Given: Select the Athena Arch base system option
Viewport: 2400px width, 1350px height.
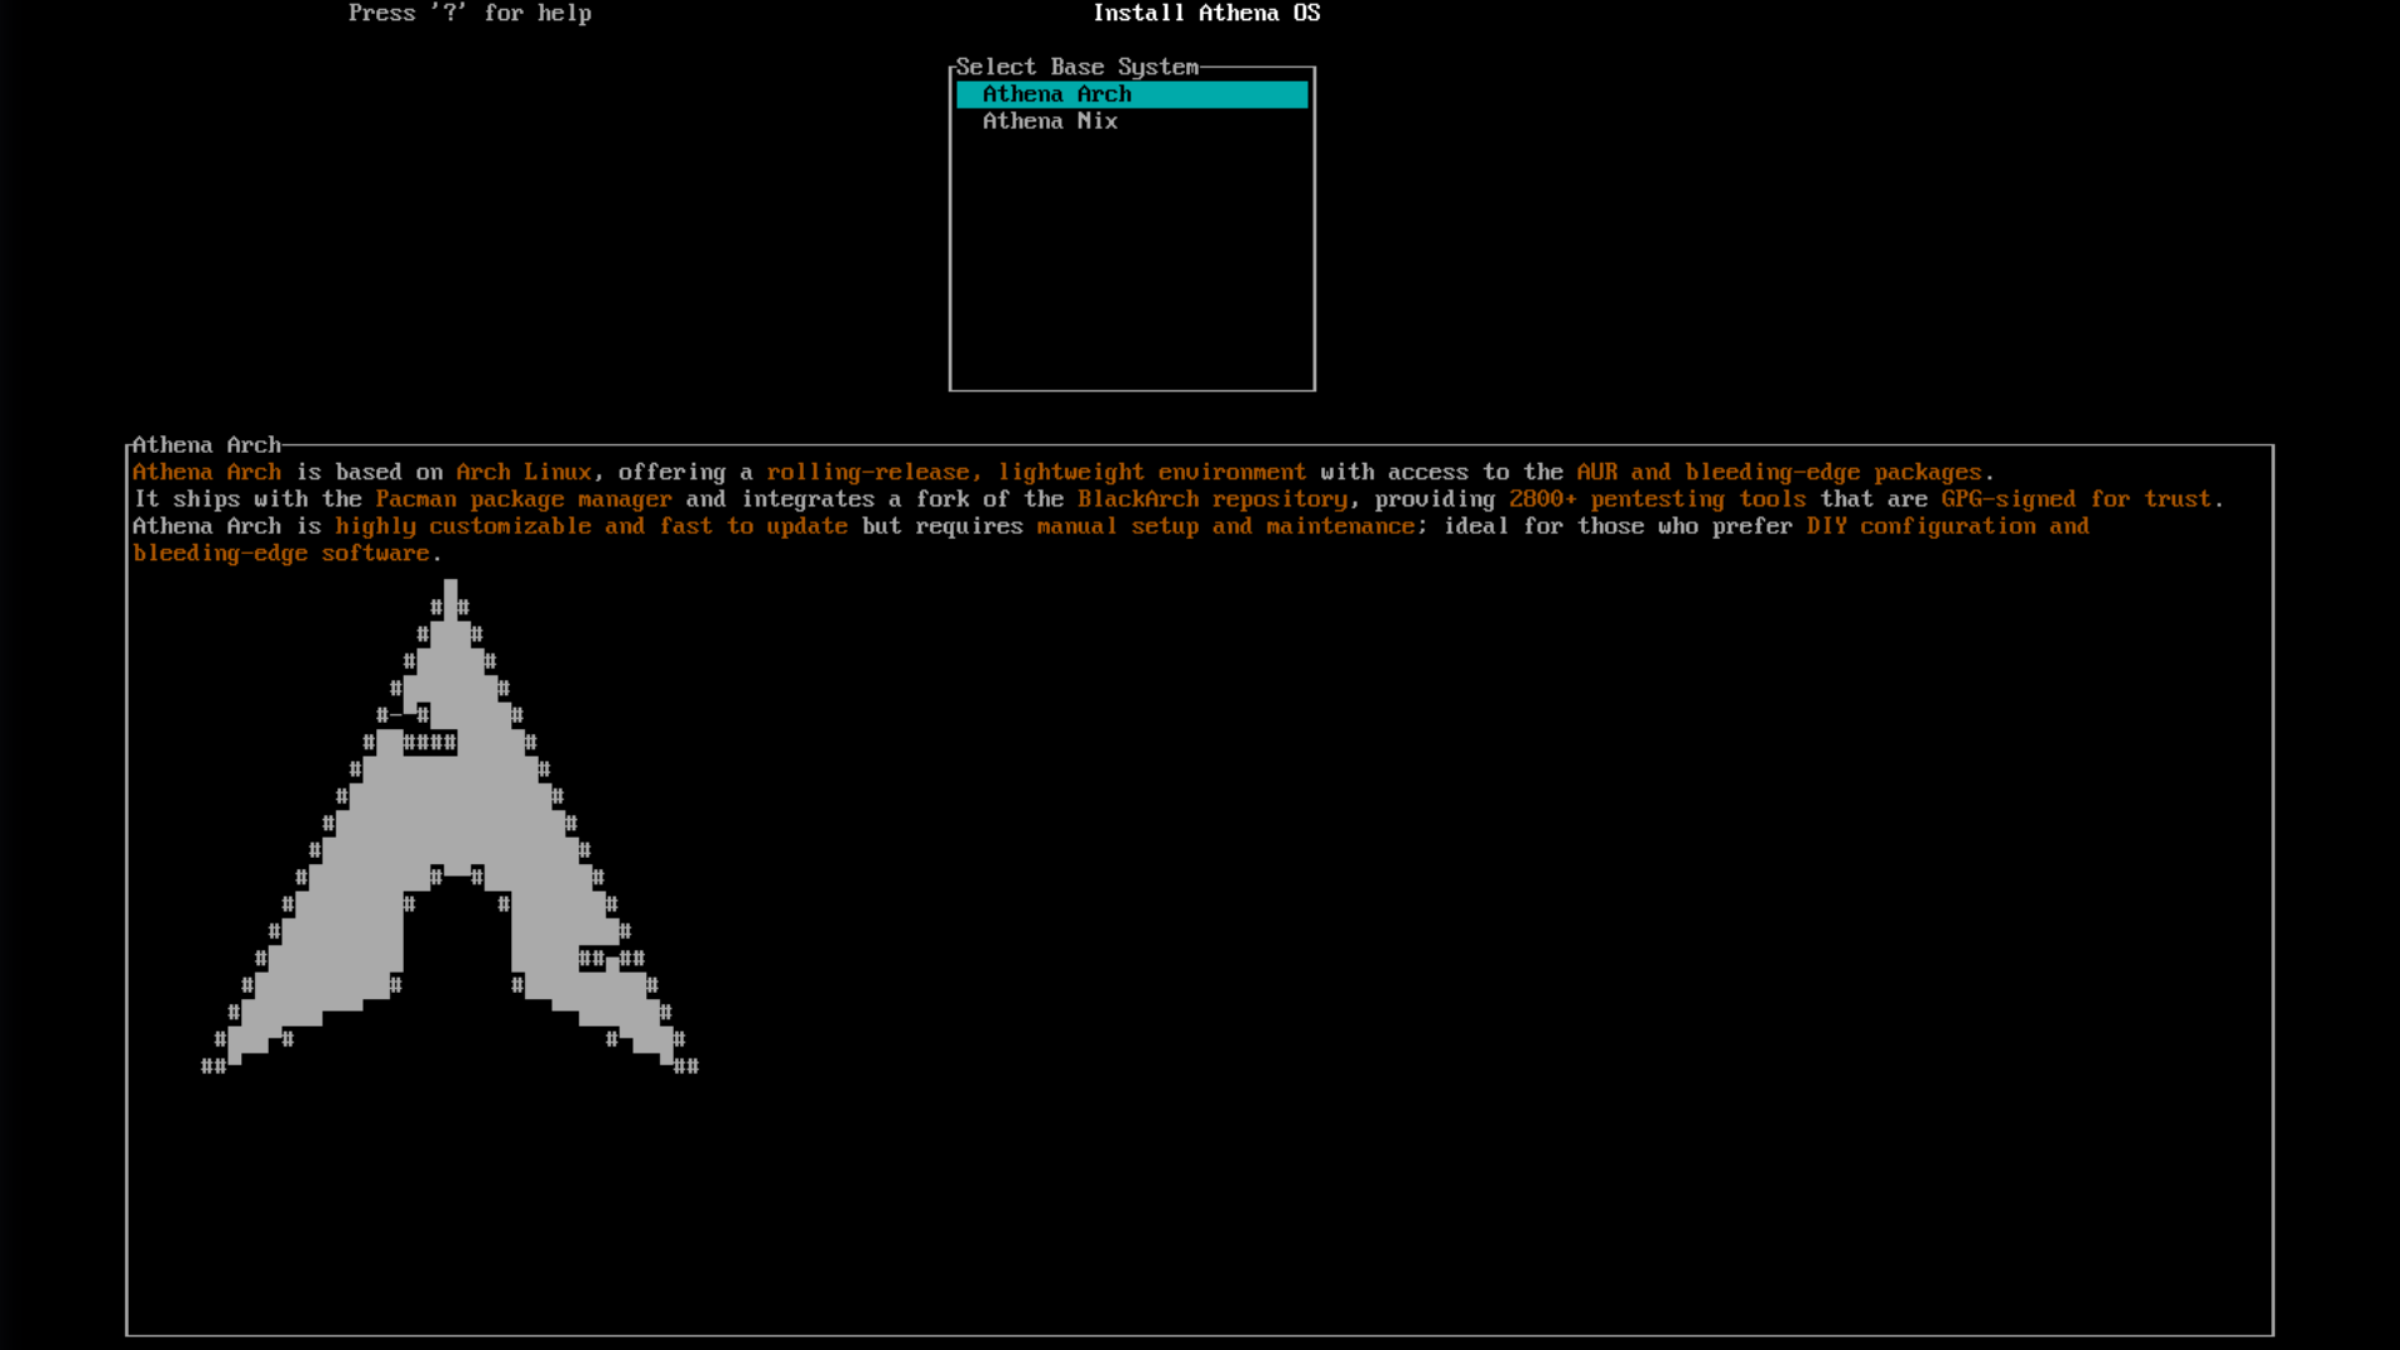Looking at the screenshot, I should pos(1056,94).
